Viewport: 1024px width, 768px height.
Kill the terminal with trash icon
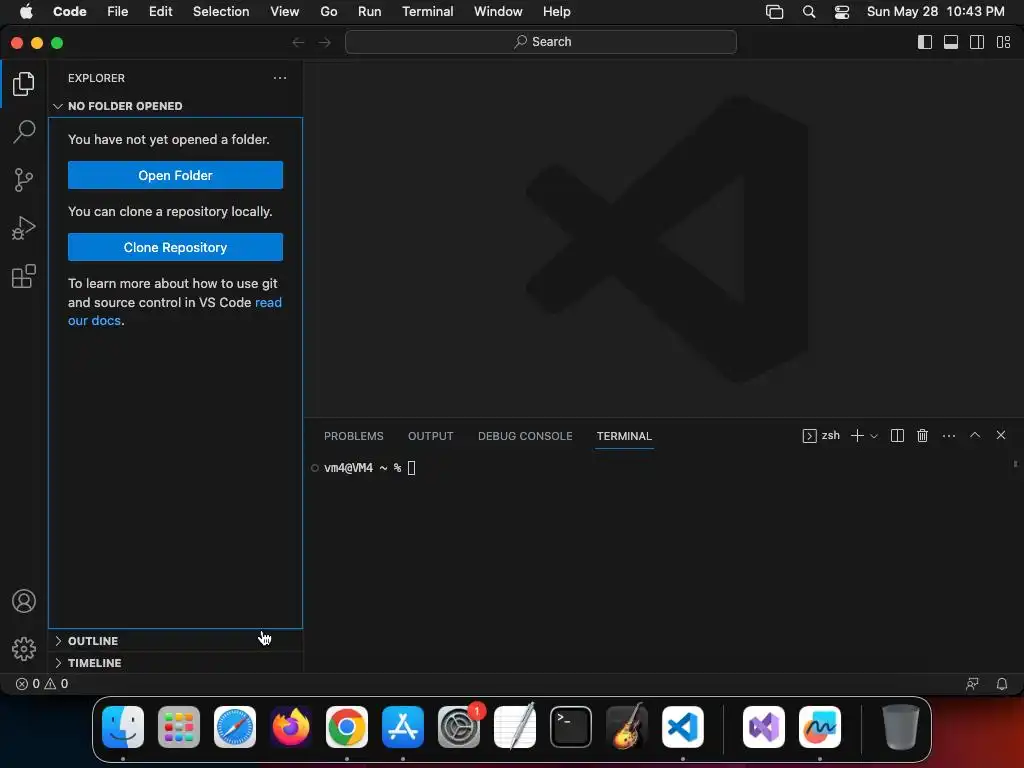[922, 436]
